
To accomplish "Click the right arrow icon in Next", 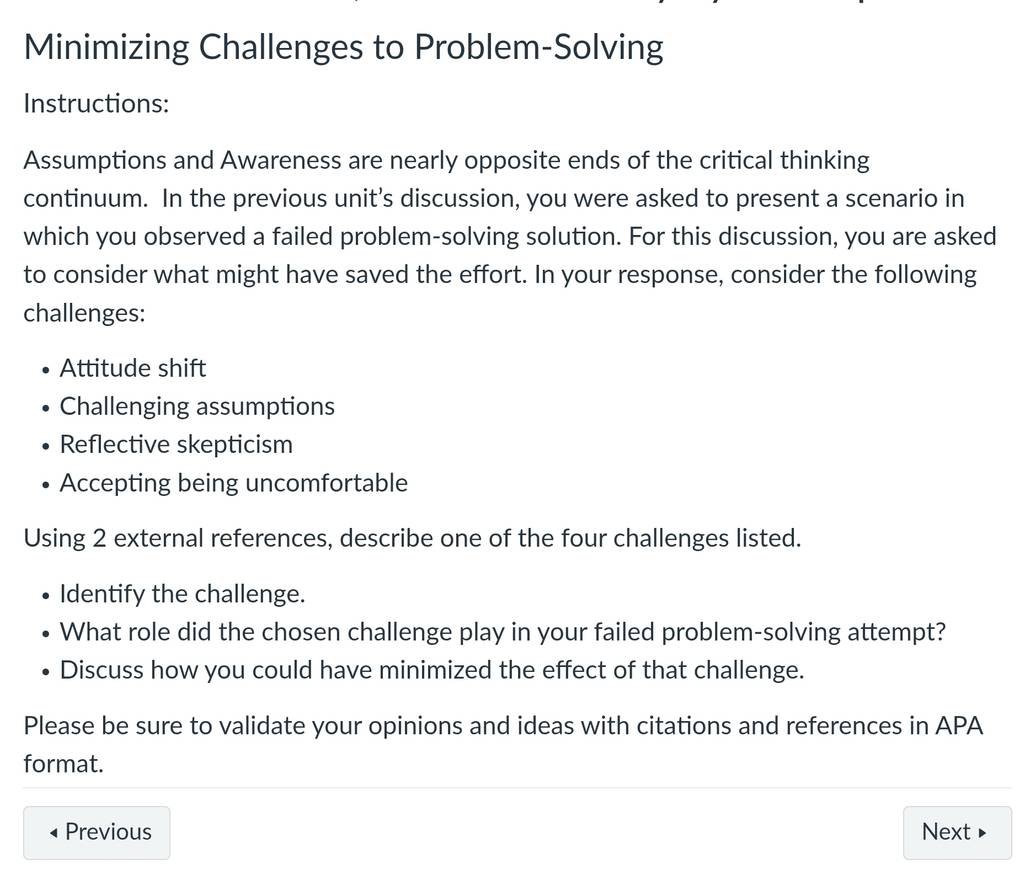I will [x=982, y=833].
